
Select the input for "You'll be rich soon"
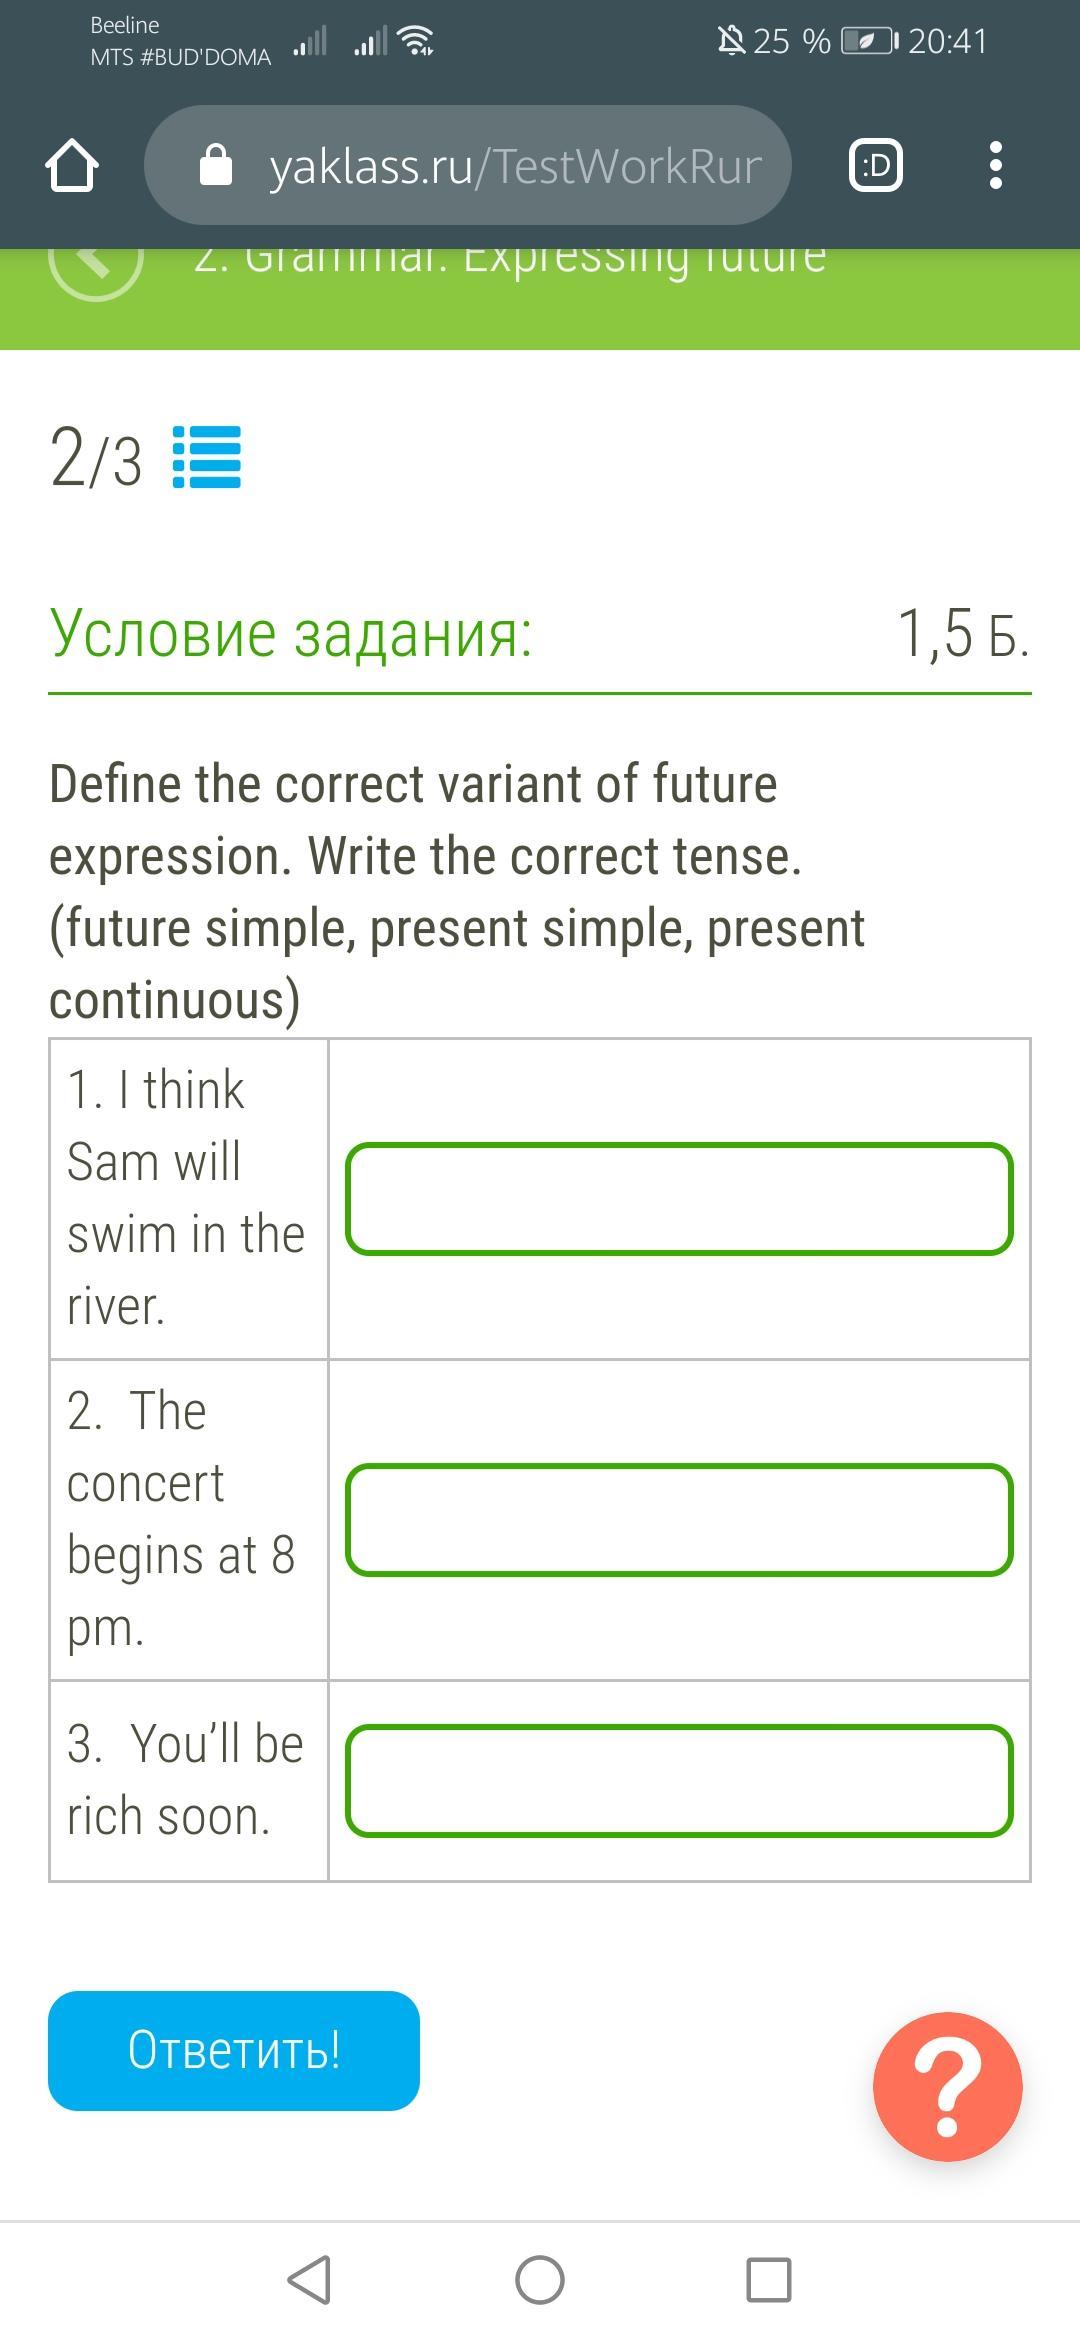(x=679, y=1780)
